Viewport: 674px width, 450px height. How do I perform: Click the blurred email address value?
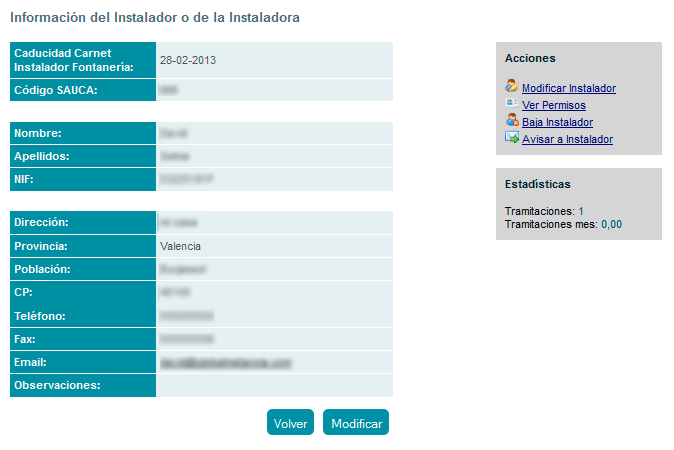pos(225,362)
